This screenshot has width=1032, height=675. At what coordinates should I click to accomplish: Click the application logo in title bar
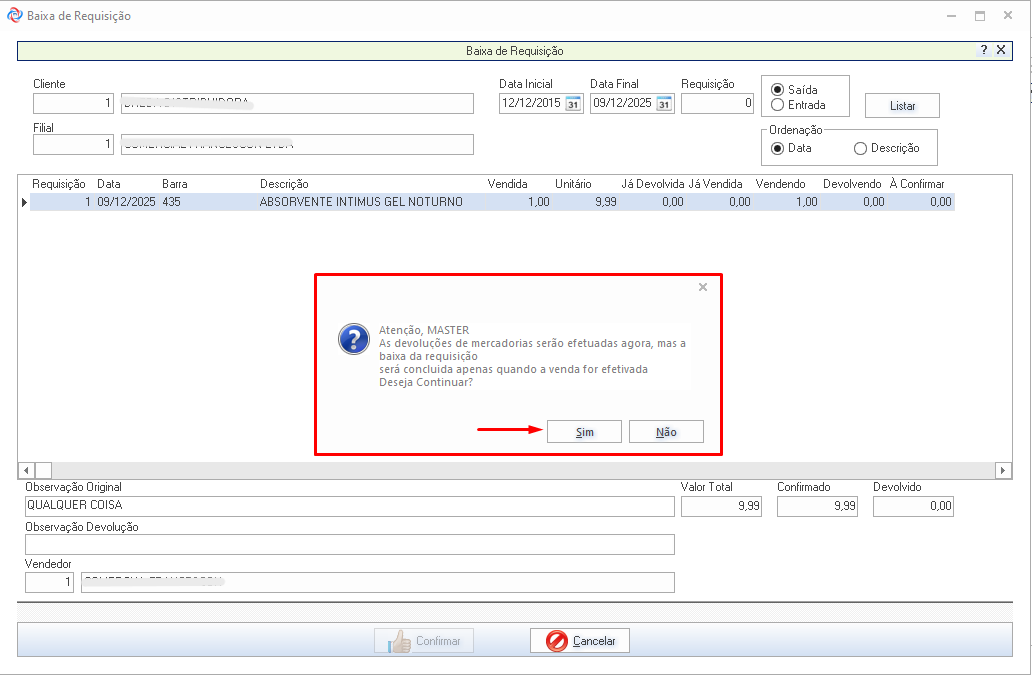(x=14, y=16)
